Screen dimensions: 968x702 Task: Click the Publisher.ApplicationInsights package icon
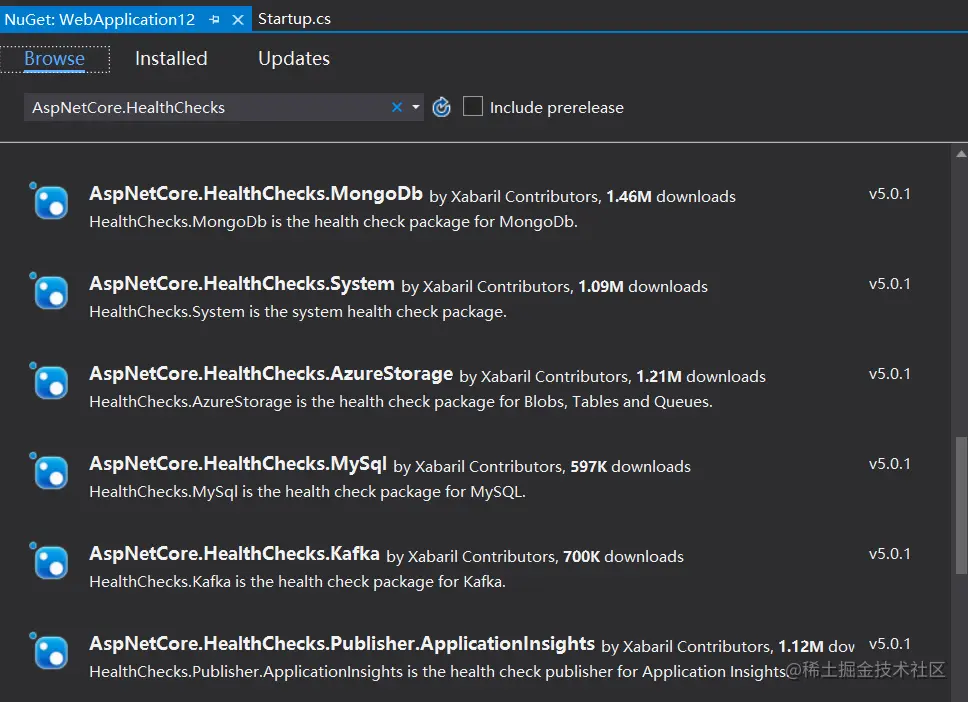(x=49, y=652)
